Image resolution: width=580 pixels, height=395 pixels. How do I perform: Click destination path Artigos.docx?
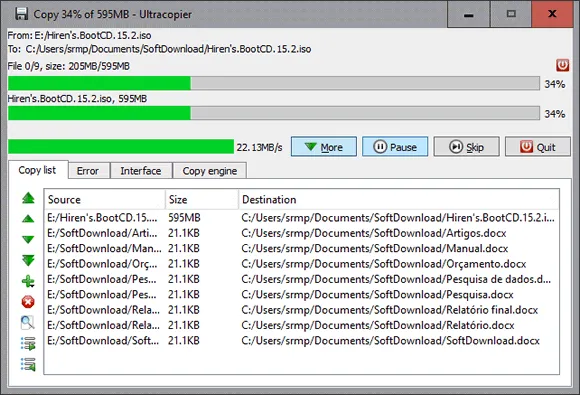point(374,233)
